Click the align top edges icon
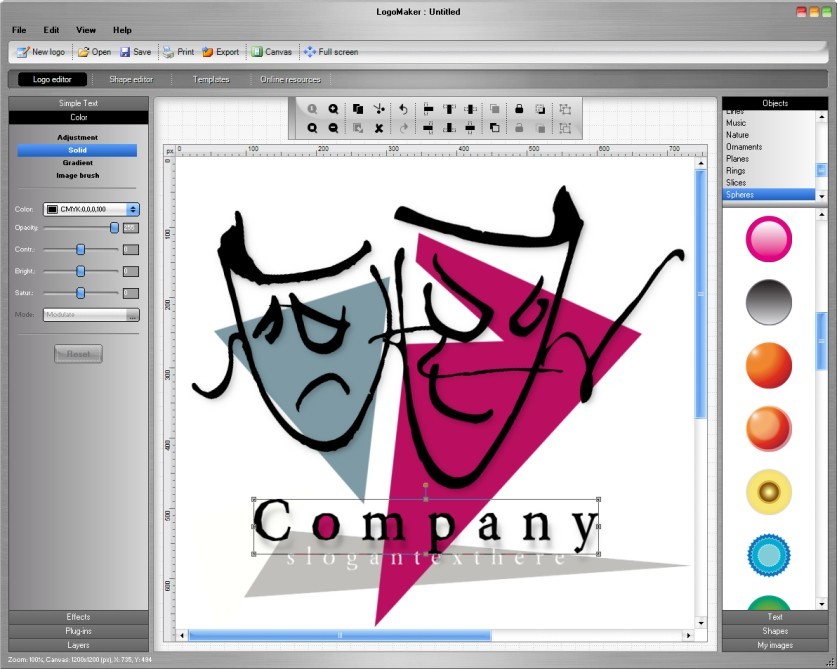Screen dimensions: 838x670 [x=449, y=109]
